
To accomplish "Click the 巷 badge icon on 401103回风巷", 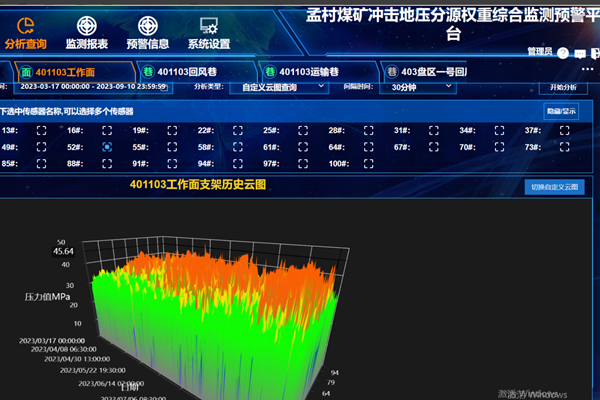I will pos(147,72).
